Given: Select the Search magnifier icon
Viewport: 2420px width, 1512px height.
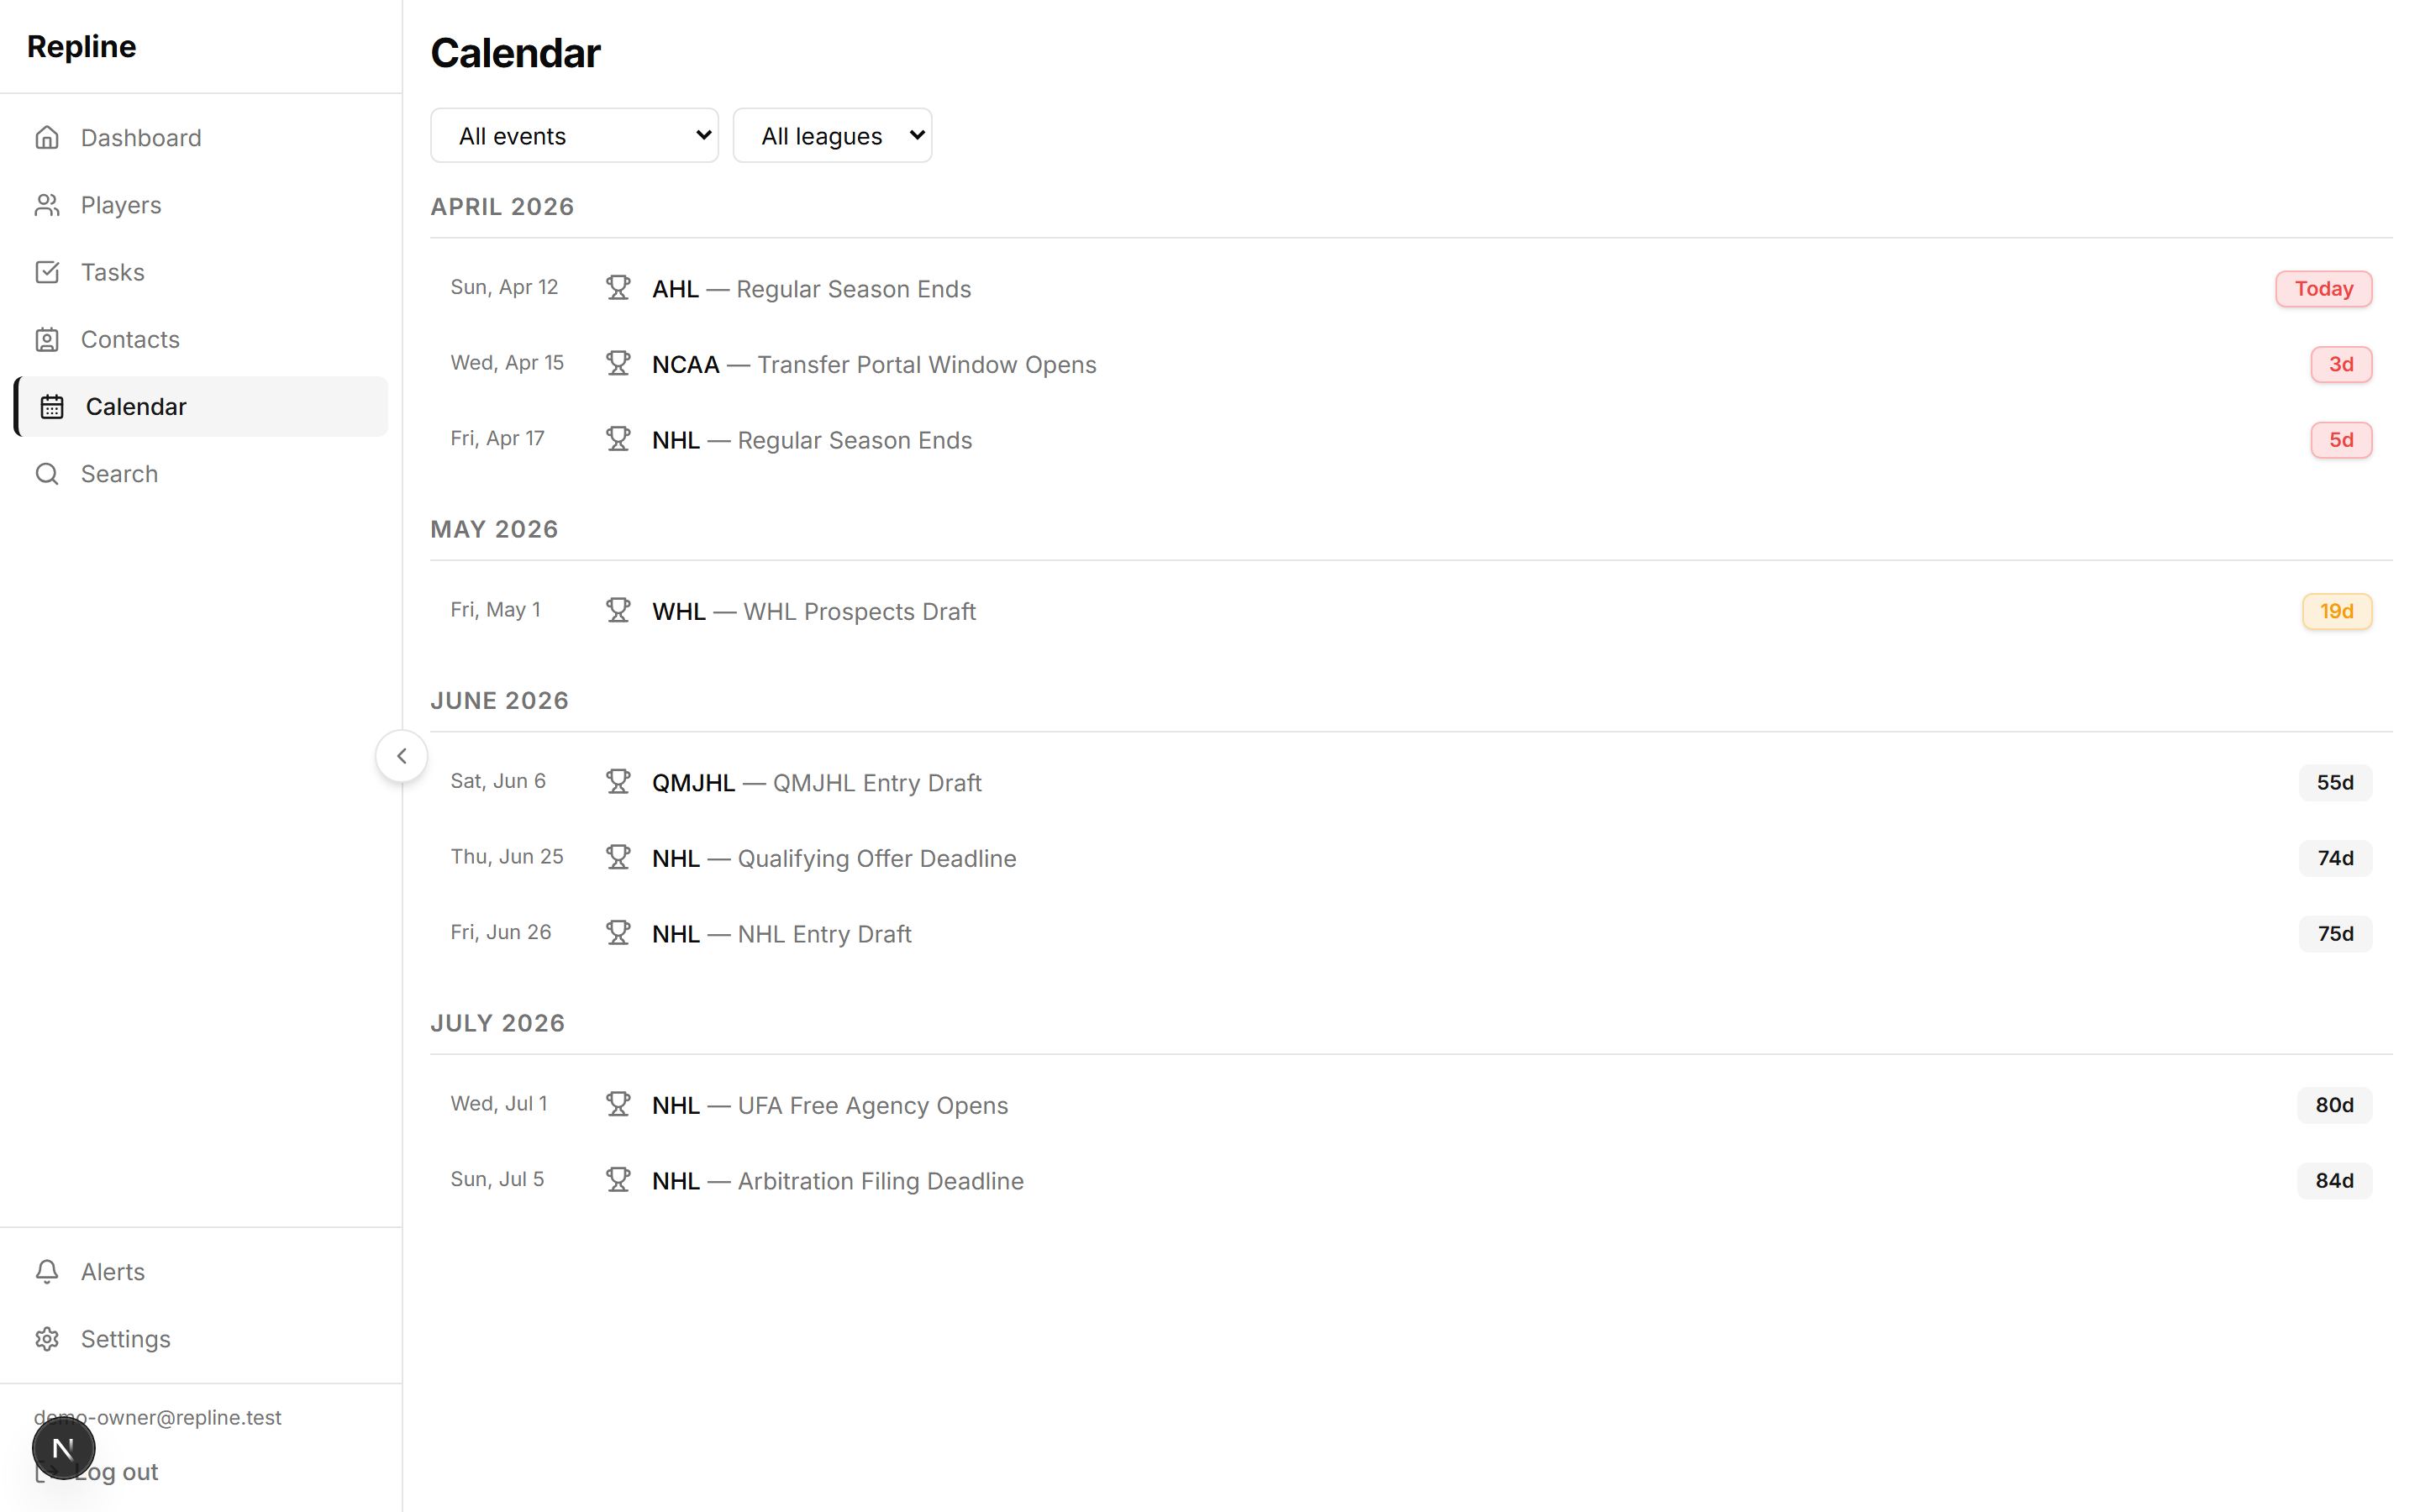Looking at the screenshot, I should pyautogui.click(x=47, y=473).
